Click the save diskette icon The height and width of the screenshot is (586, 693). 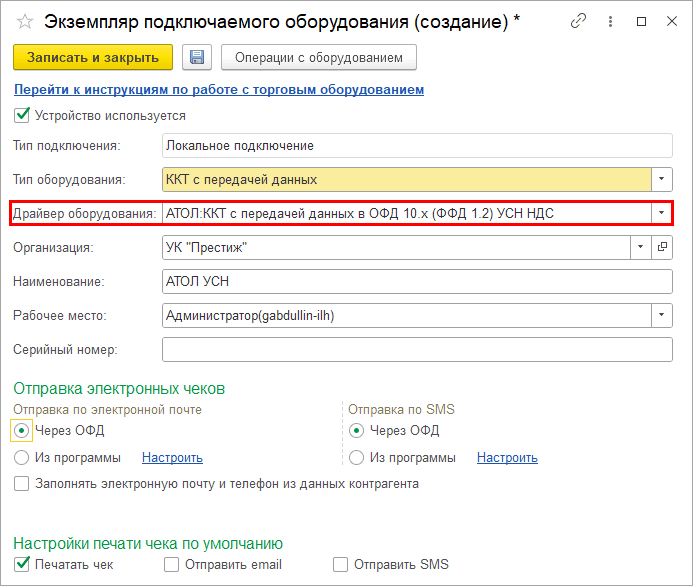click(197, 58)
